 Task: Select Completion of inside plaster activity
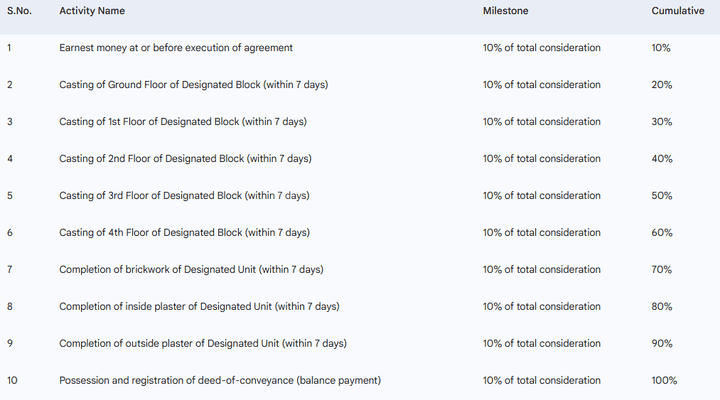pyautogui.click(x=199, y=307)
